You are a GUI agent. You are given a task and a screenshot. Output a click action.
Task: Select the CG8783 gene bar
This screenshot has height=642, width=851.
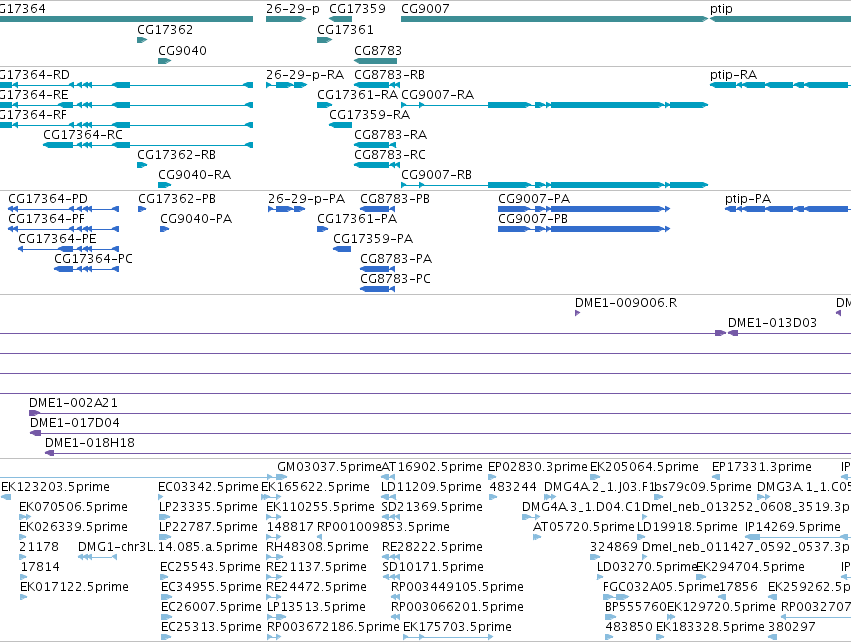pyautogui.click(x=376, y=61)
